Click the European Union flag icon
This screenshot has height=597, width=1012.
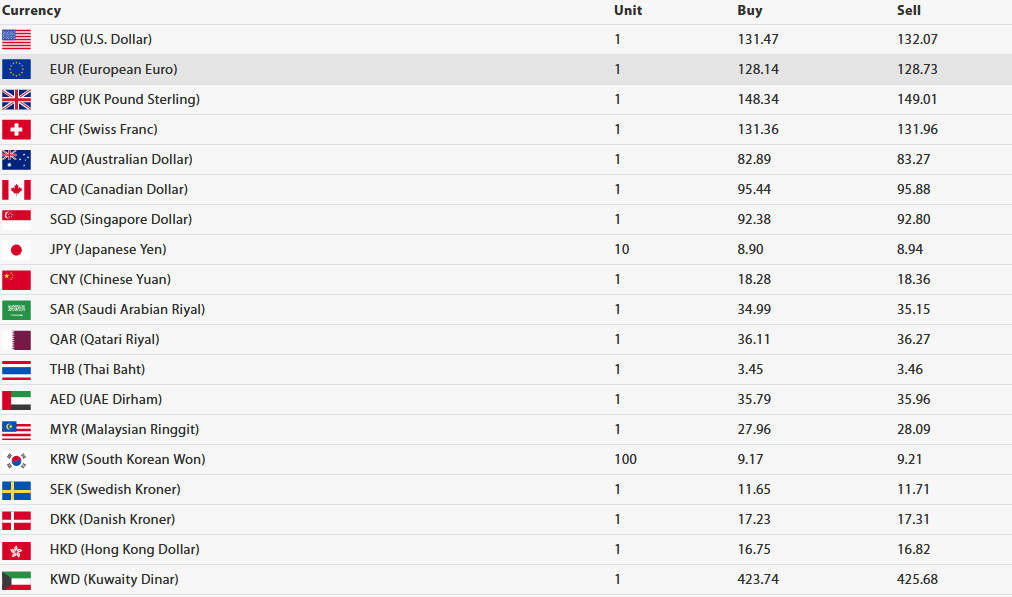tap(16, 70)
